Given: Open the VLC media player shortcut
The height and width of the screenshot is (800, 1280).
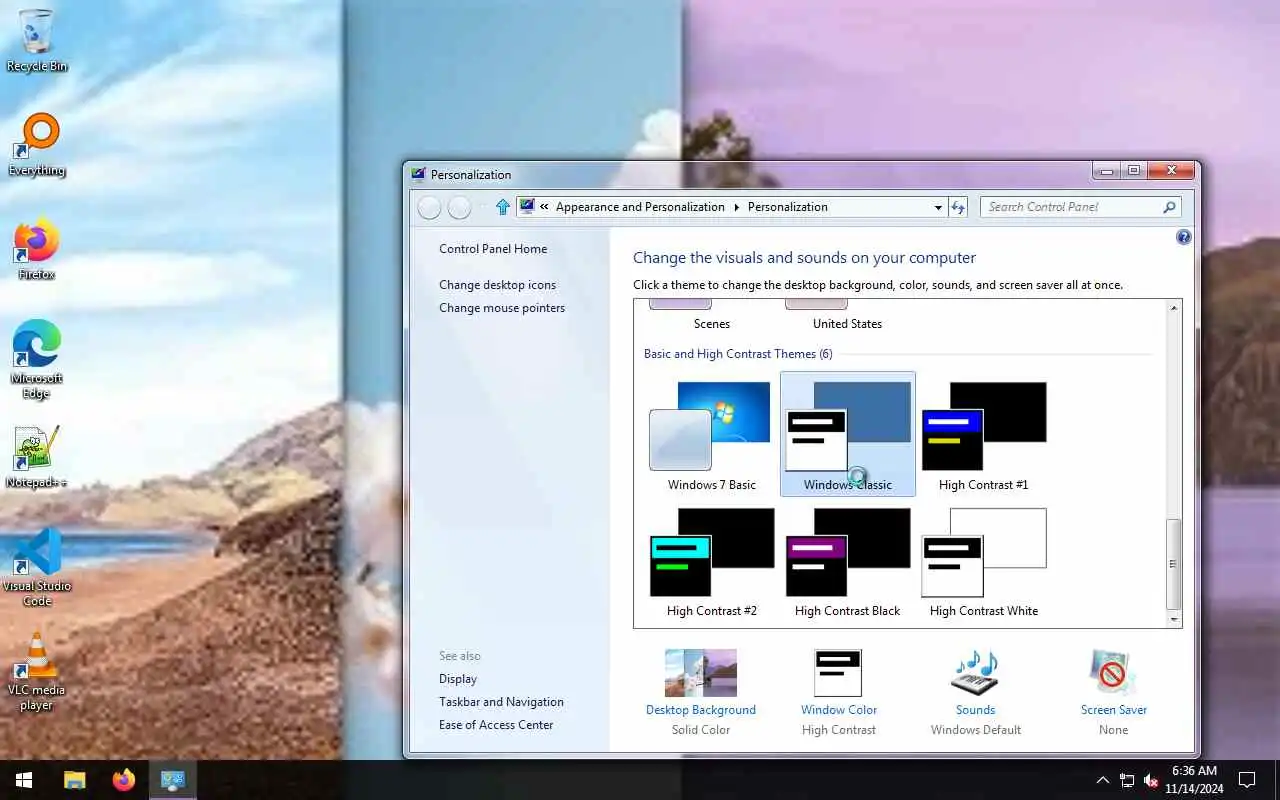Looking at the screenshot, I should point(37,671).
